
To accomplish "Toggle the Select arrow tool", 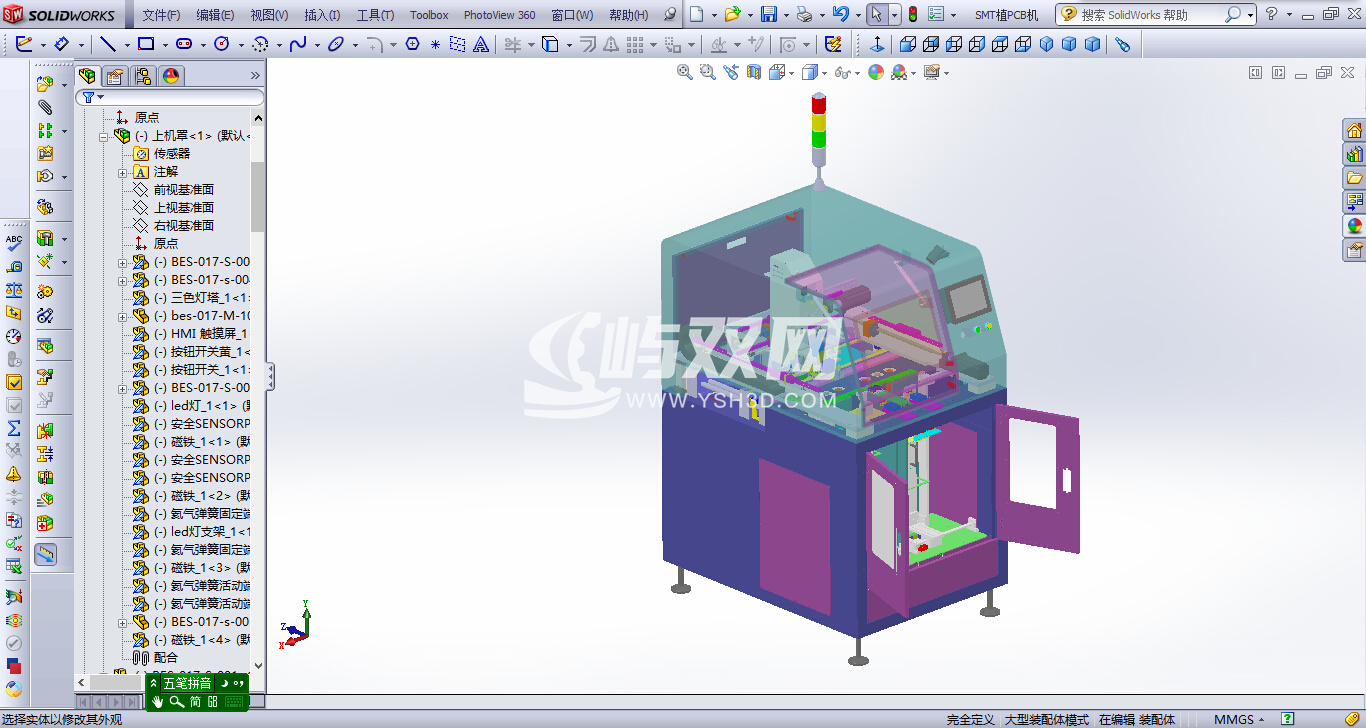I will (876, 14).
